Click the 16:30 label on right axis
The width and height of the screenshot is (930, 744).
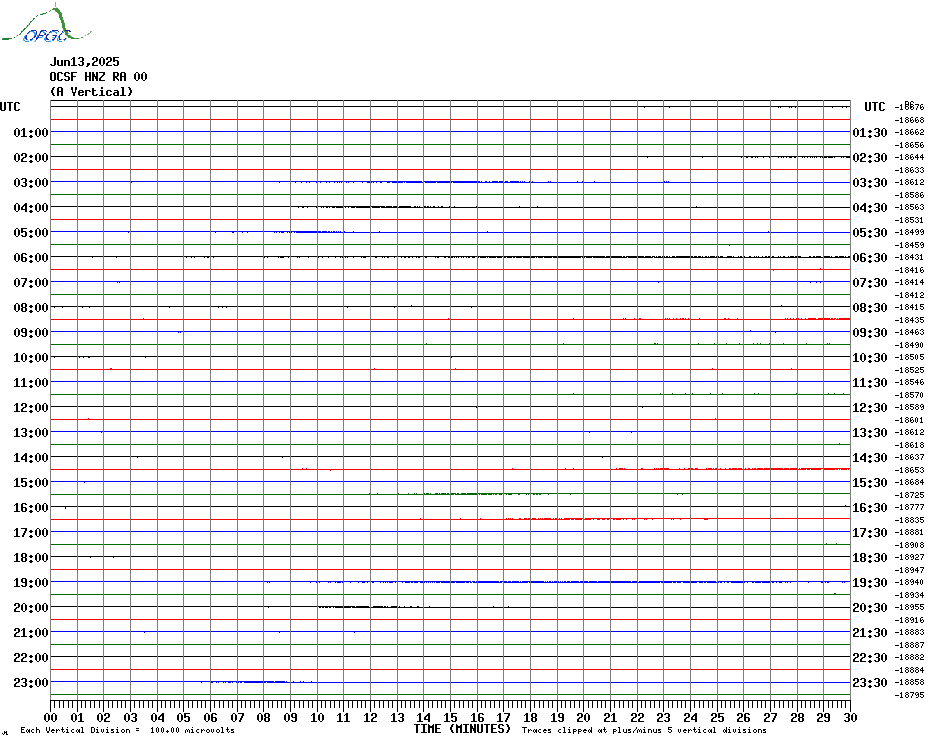pos(870,507)
